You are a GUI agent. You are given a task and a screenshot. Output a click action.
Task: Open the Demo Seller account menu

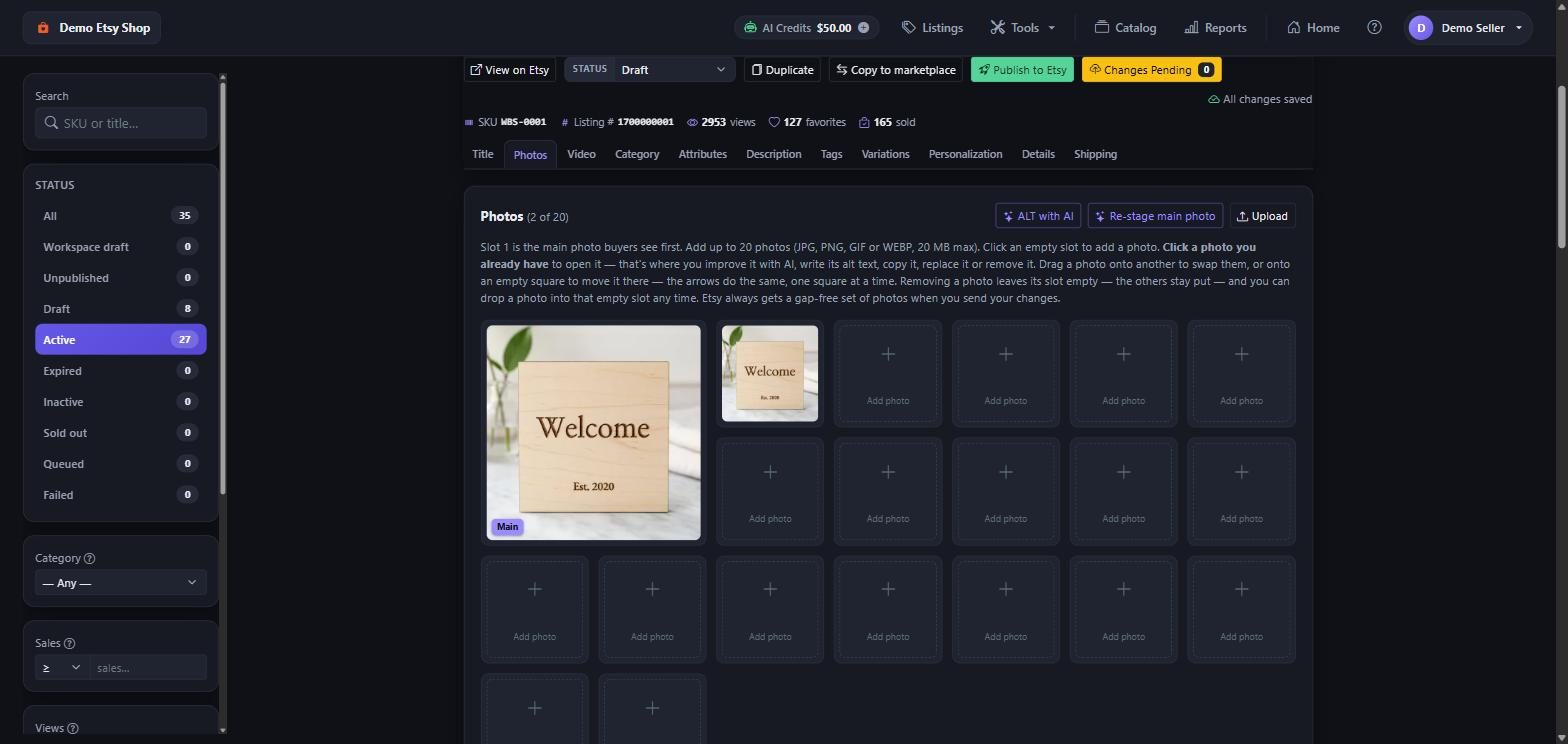pos(1467,28)
